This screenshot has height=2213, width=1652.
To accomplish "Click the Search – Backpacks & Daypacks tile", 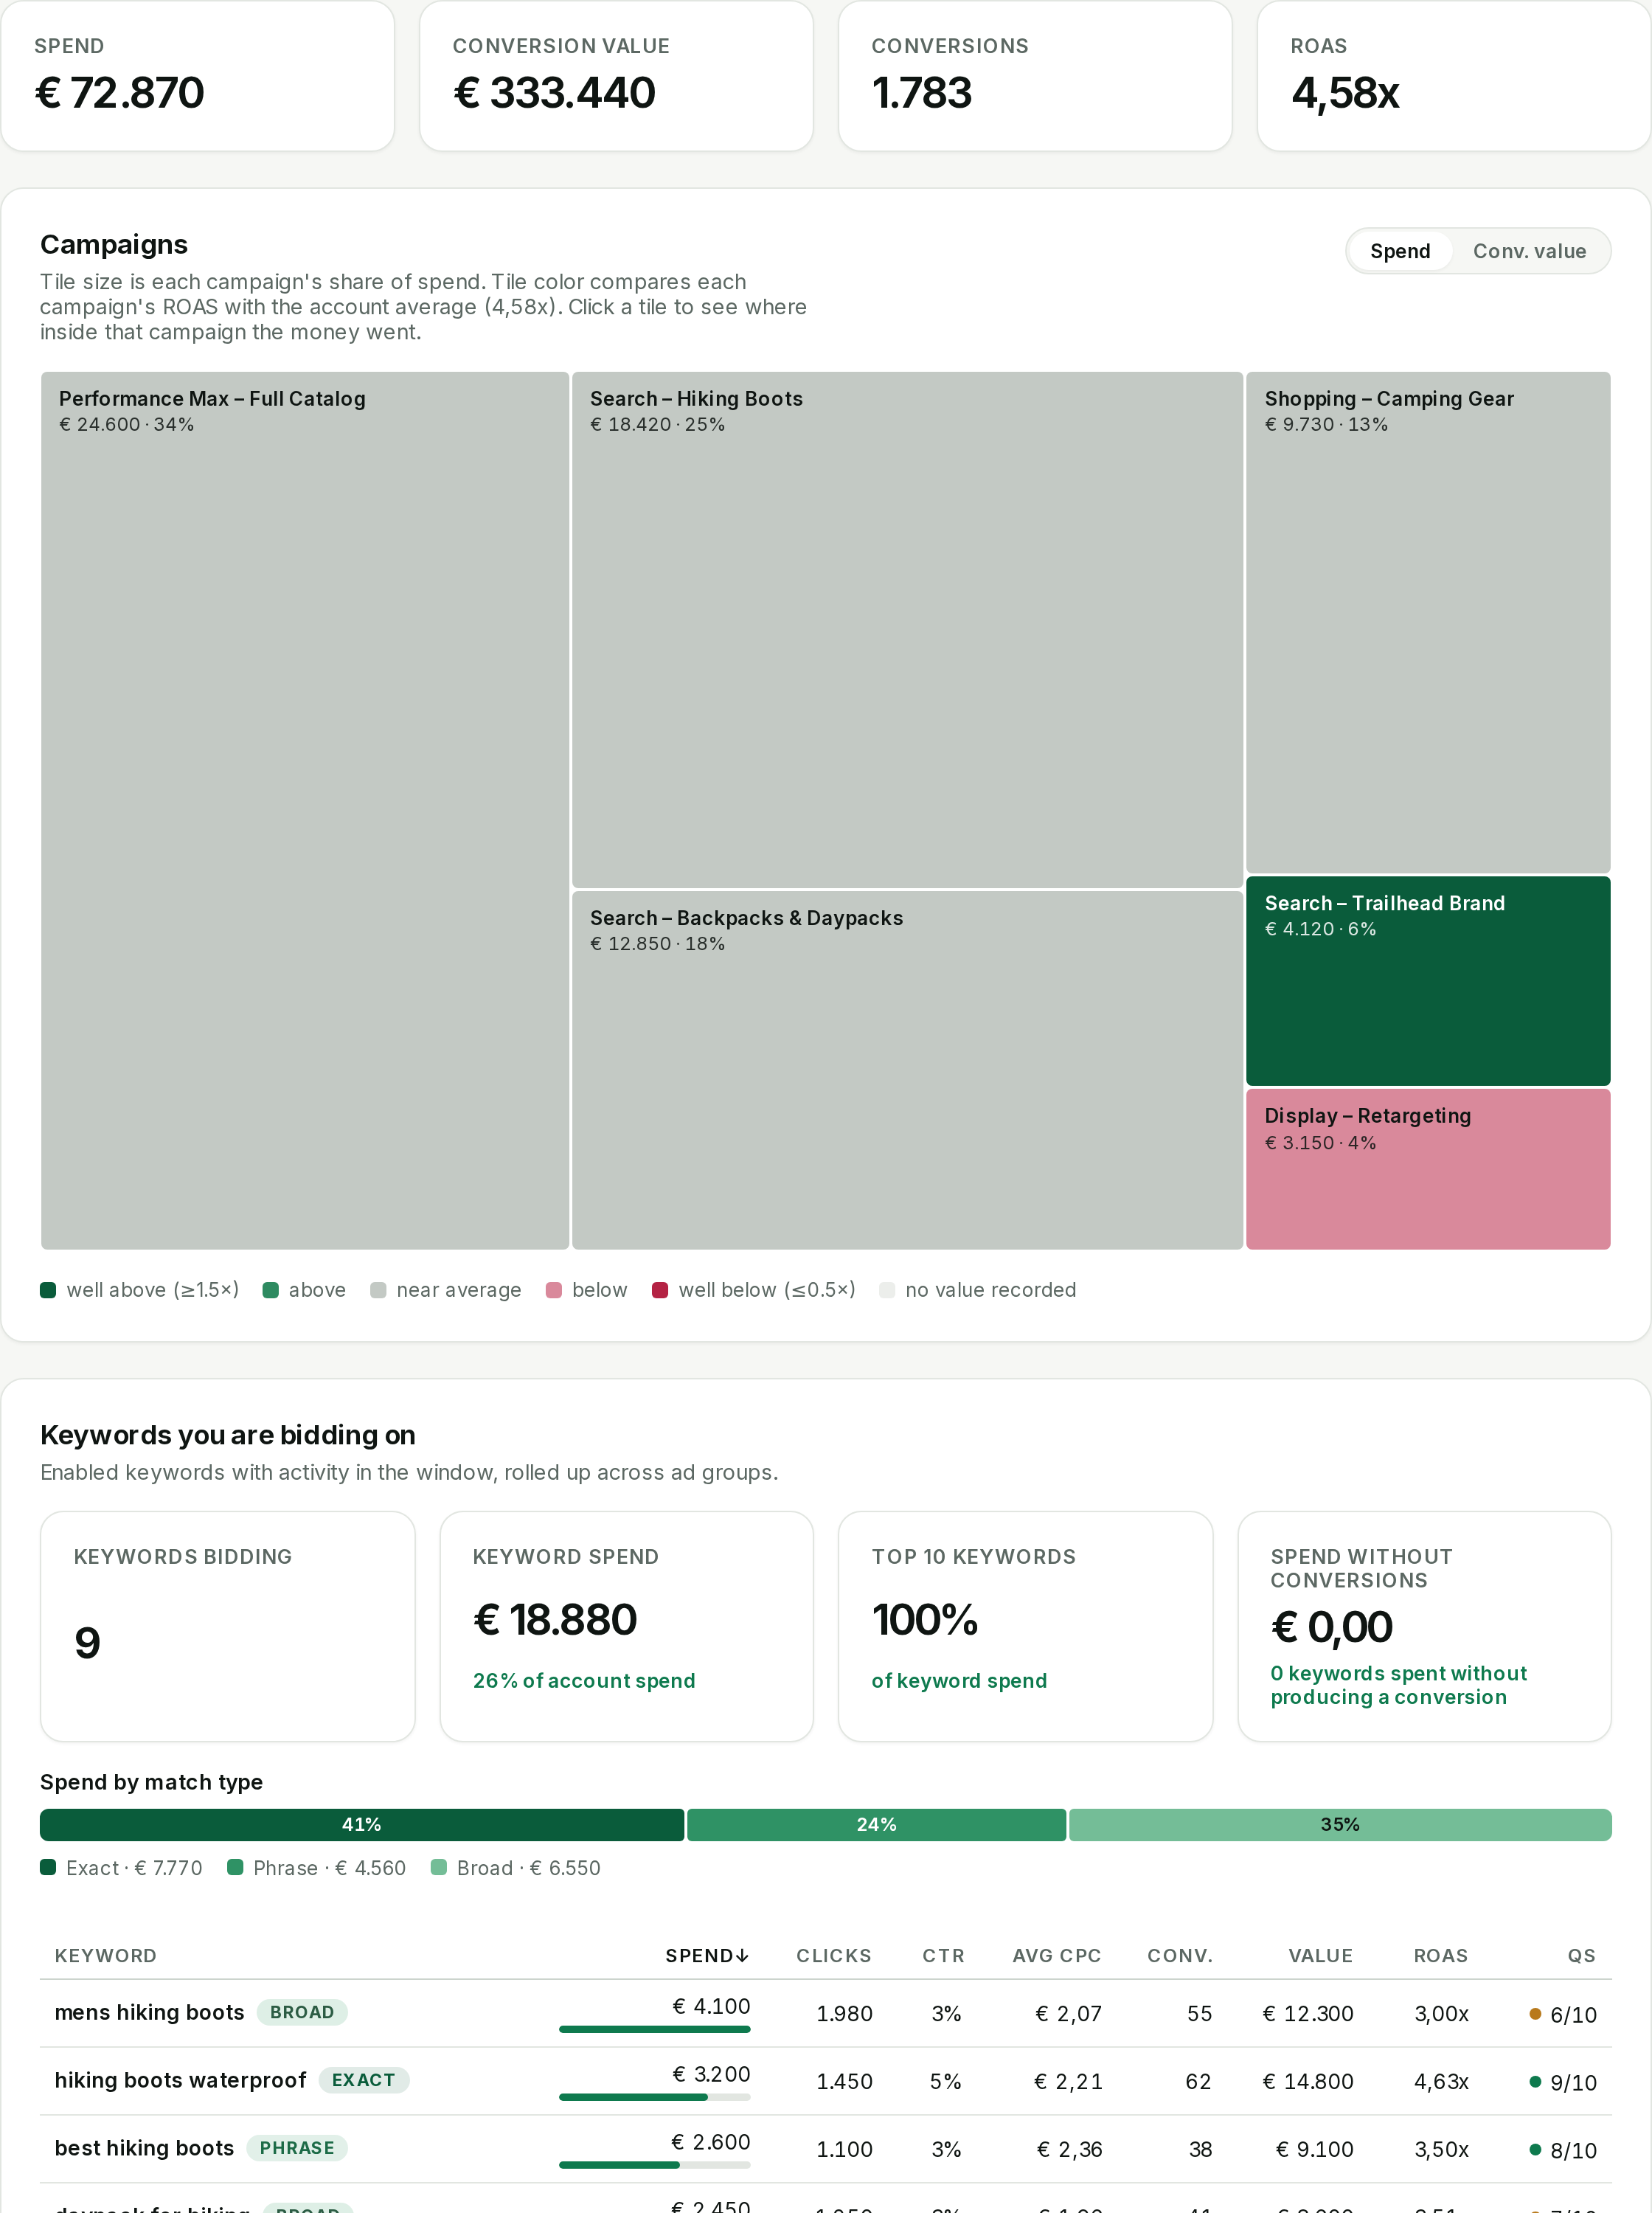I will pos(907,1070).
